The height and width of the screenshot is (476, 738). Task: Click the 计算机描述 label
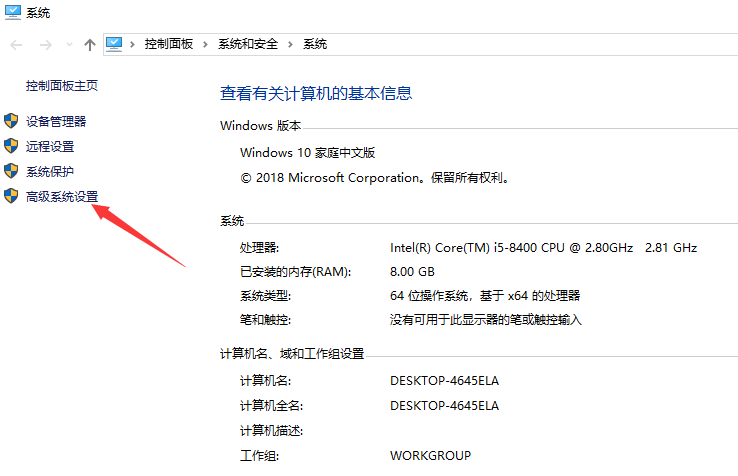tap(272, 430)
